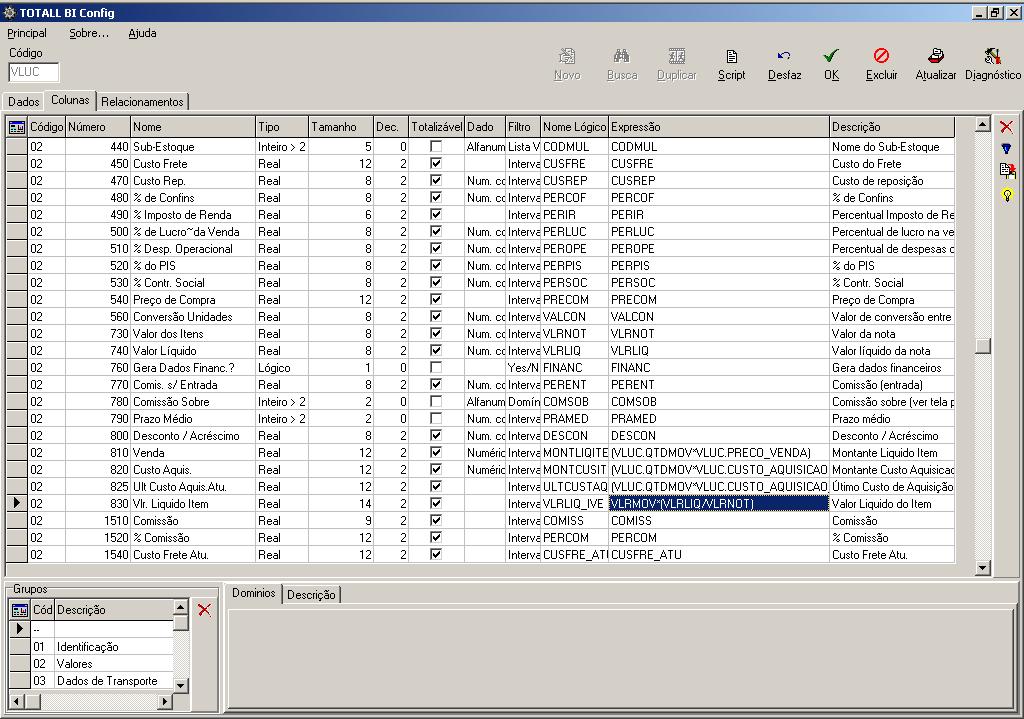Confirm with the green OK checkmark
Image resolution: width=1024 pixels, height=719 pixels.
(x=831, y=56)
